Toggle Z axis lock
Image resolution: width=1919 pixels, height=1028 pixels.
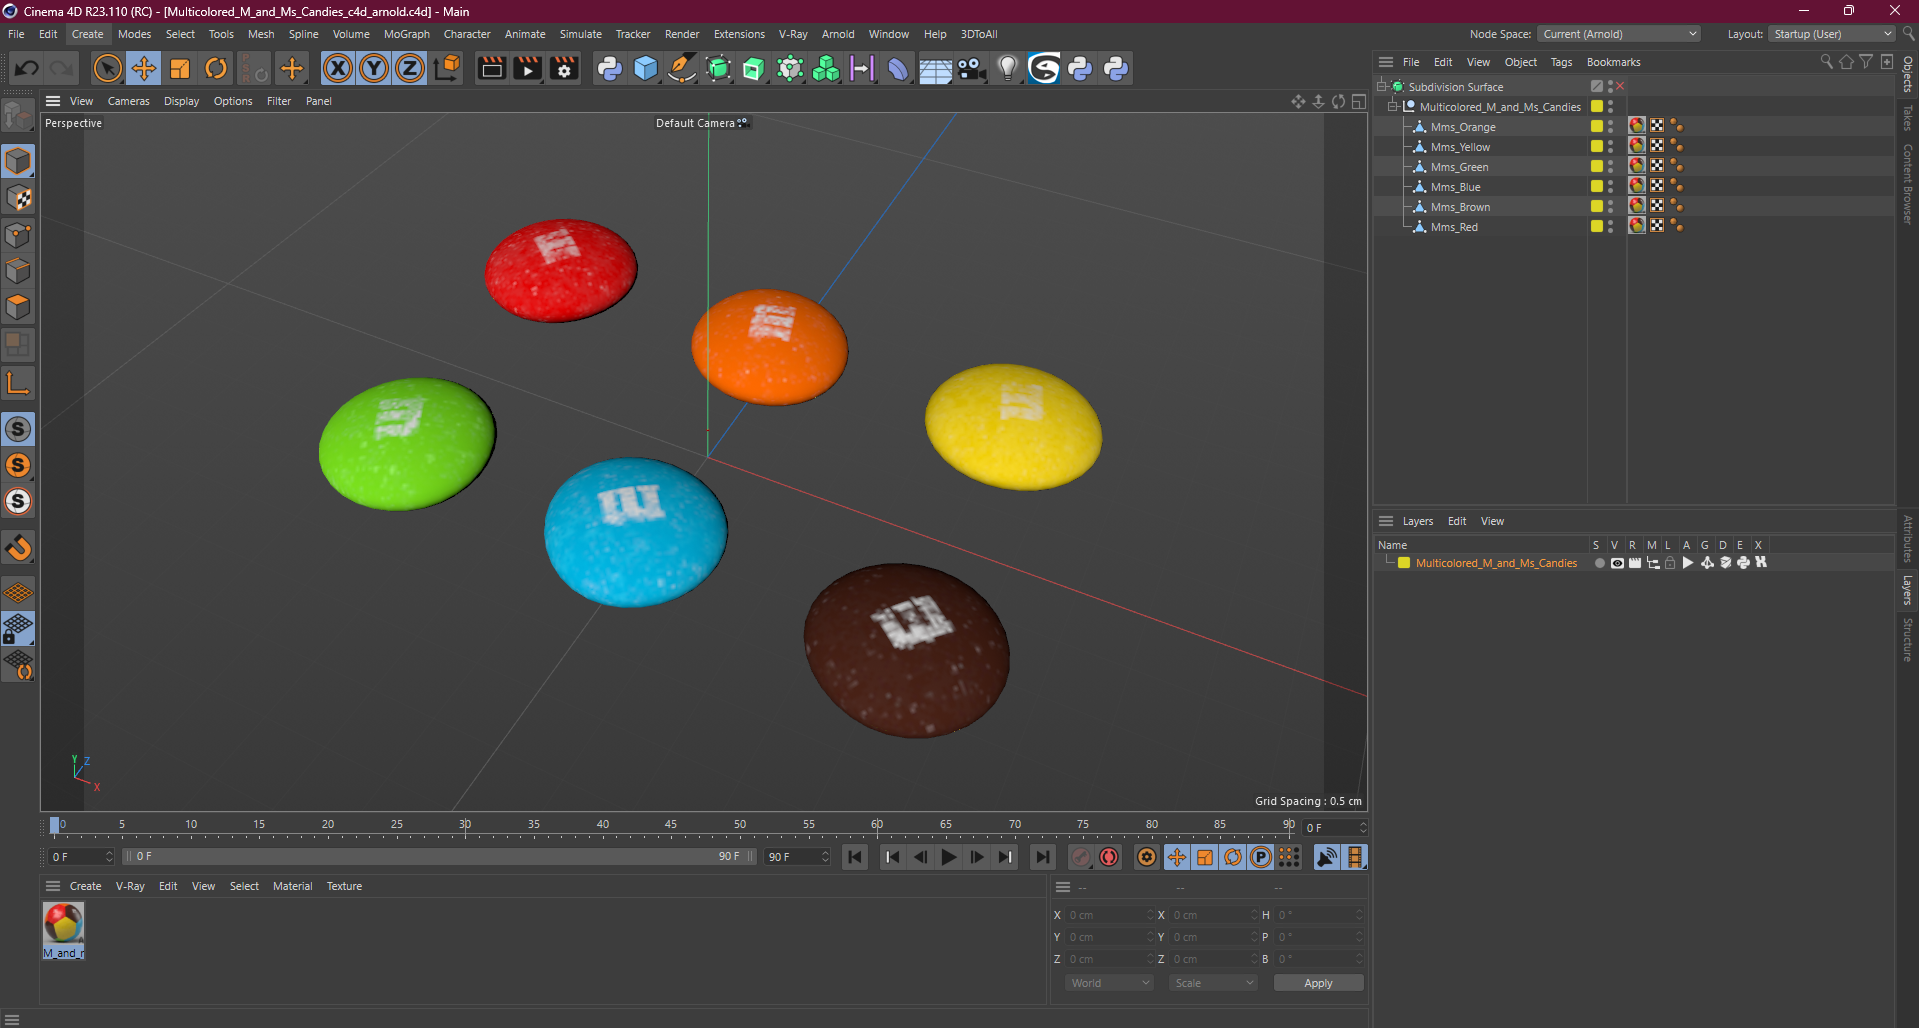(x=410, y=68)
